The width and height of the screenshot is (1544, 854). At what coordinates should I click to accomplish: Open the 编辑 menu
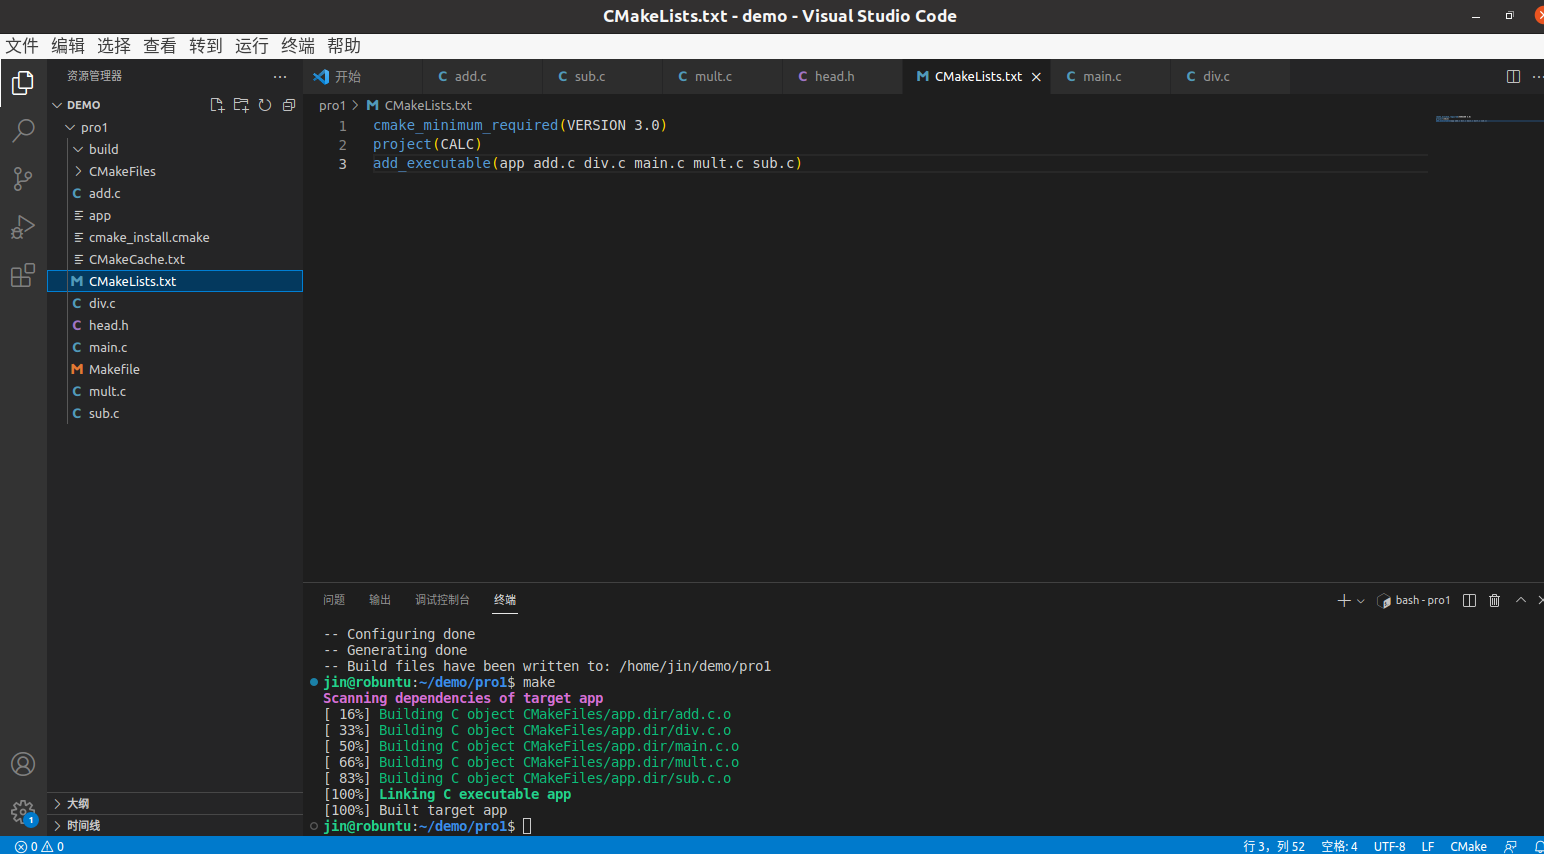point(68,46)
